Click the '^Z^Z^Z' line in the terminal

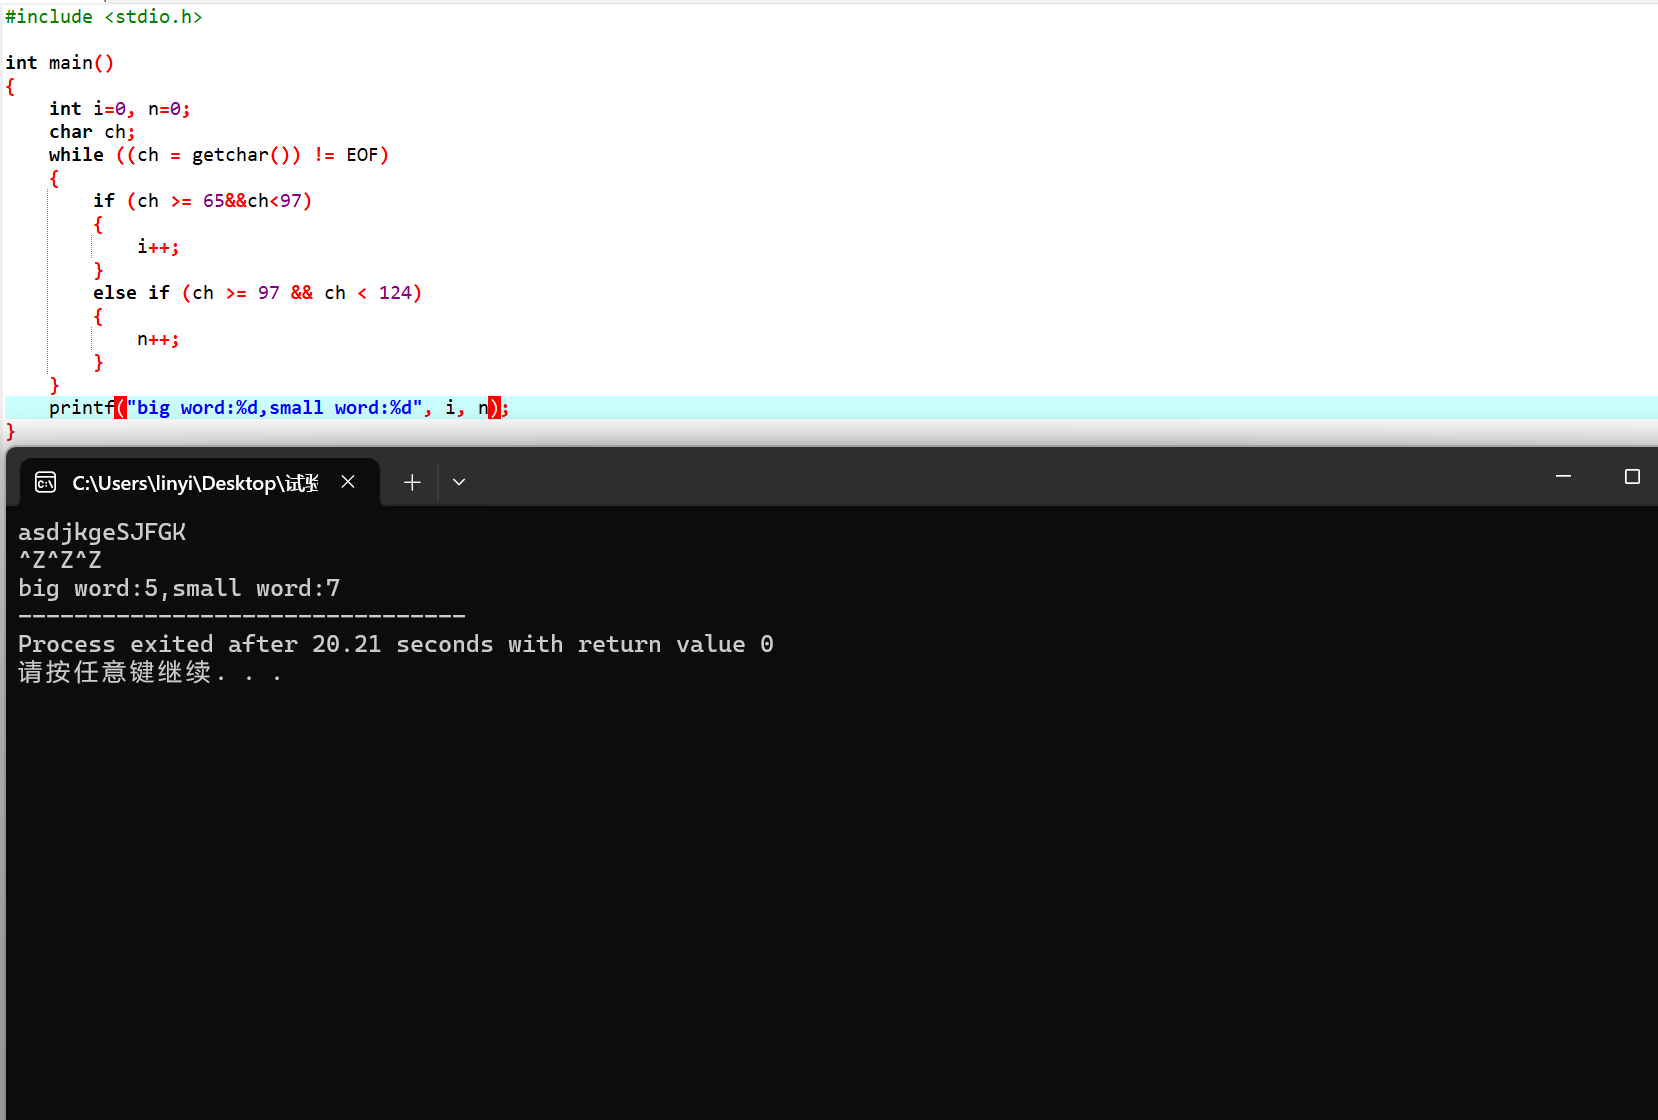click(x=60, y=560)
